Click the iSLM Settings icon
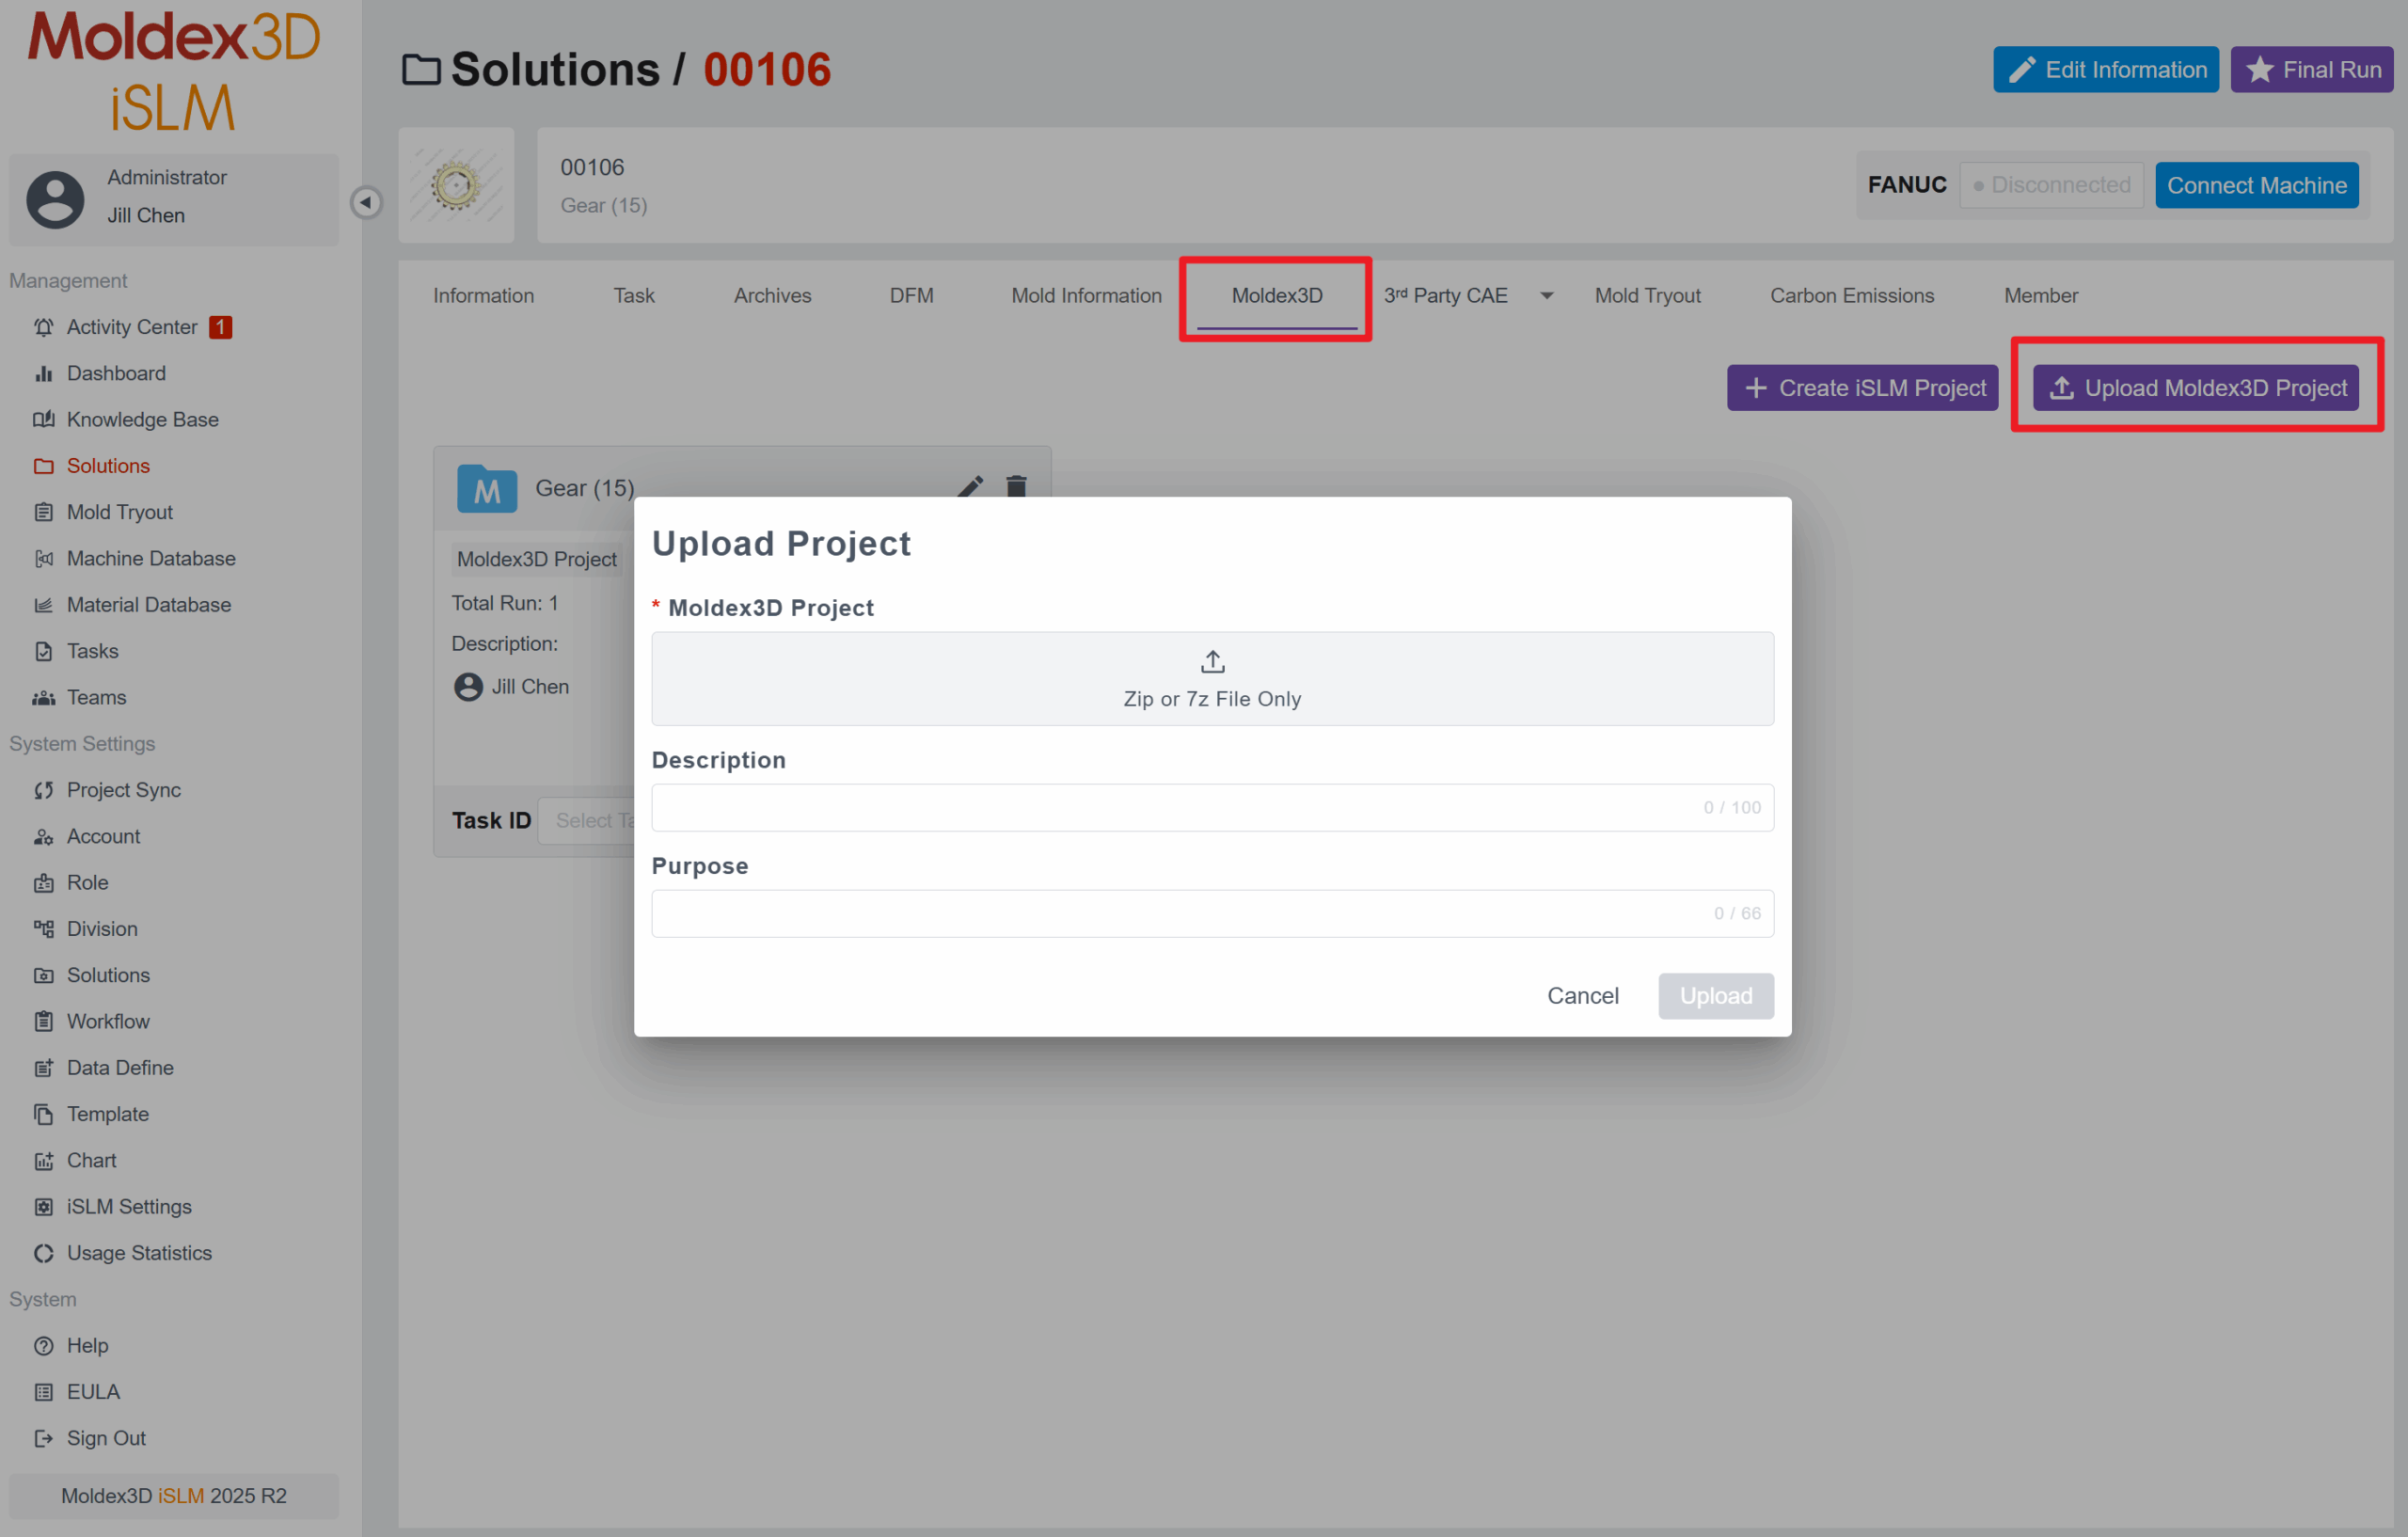2408x1537 pixels. (43, 1207)
